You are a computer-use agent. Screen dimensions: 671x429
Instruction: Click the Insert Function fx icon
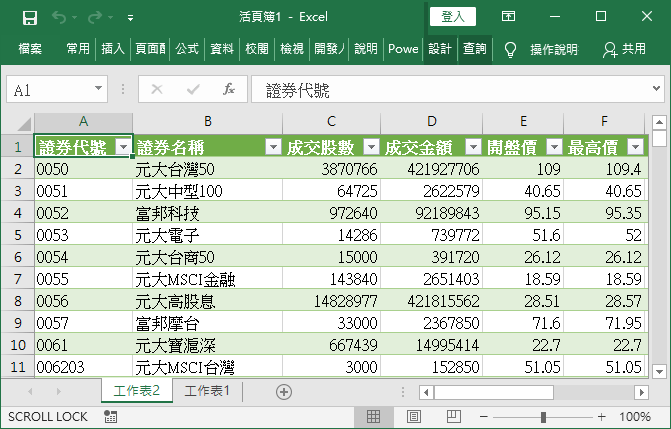229,89
